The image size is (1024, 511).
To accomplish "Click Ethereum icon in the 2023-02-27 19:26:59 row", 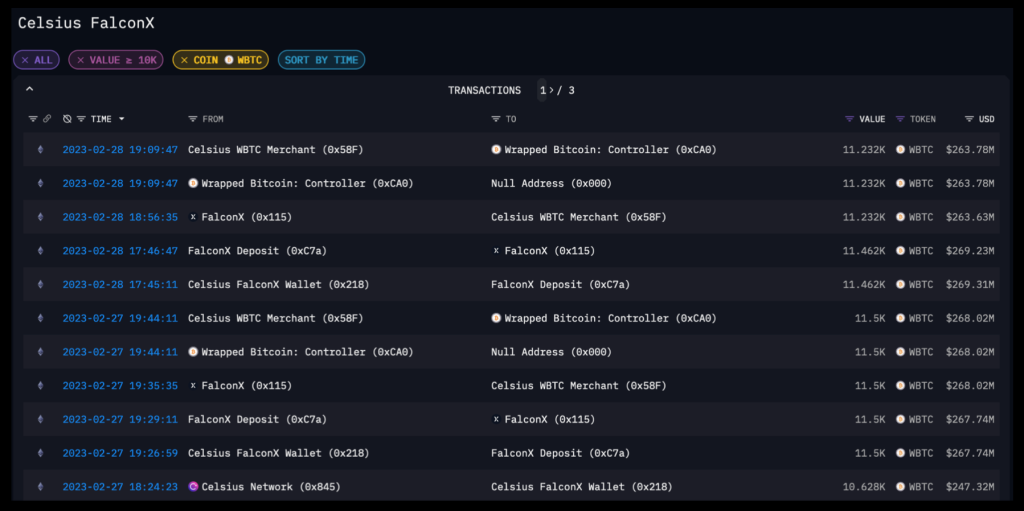I will click(x=40, y=453).
